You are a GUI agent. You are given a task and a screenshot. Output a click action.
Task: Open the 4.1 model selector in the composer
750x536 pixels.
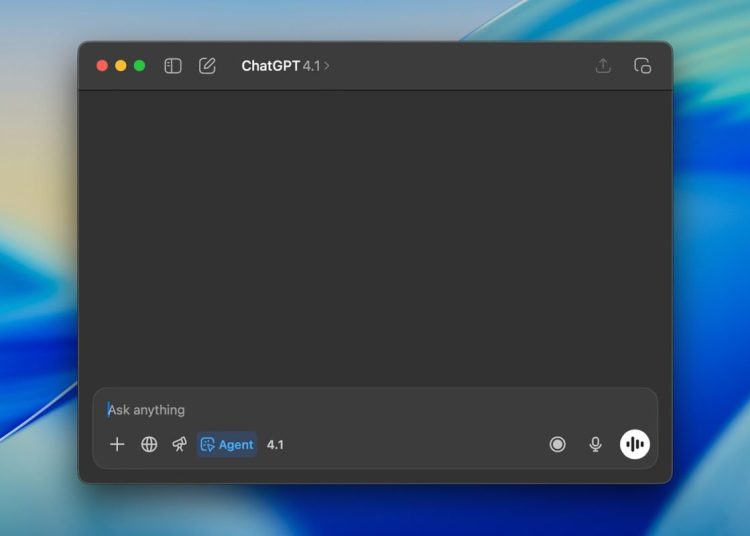275,444
